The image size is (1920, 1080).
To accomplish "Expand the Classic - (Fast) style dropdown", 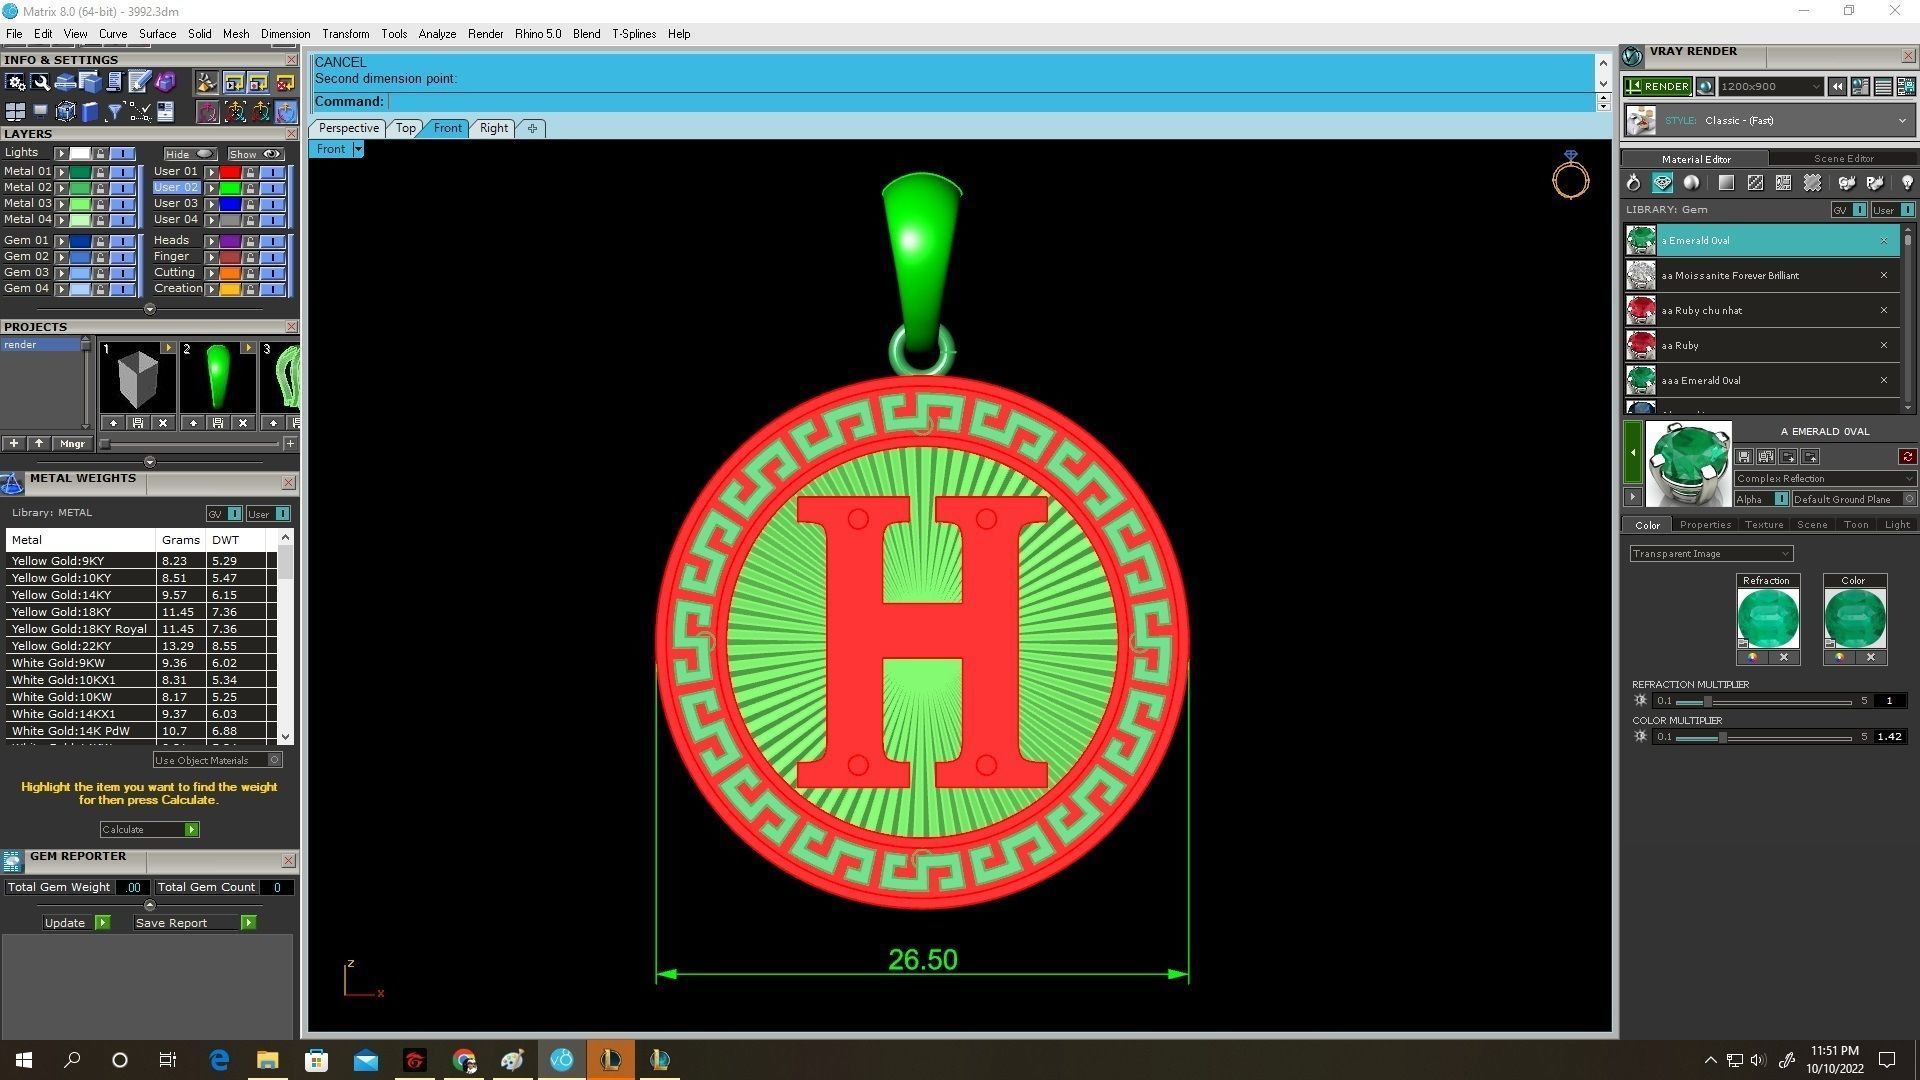I will (1901, 121).
